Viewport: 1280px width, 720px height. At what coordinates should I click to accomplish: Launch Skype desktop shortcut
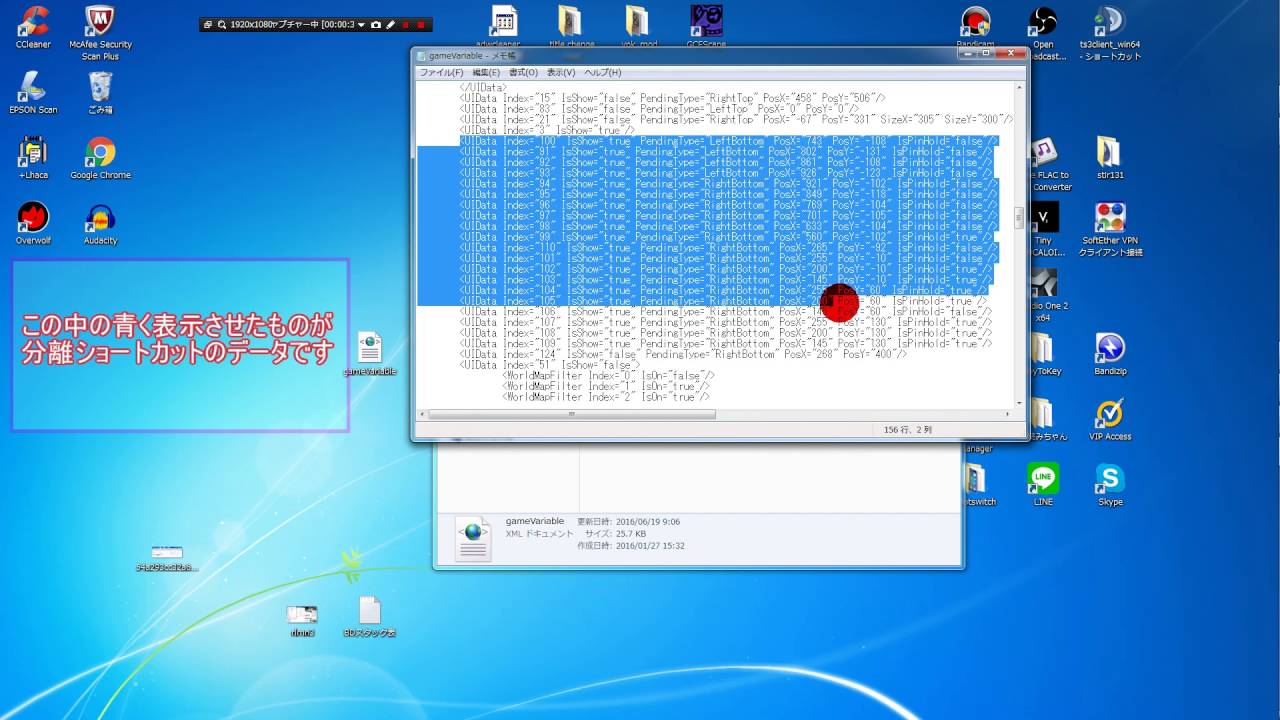[x=1110, y=484]
